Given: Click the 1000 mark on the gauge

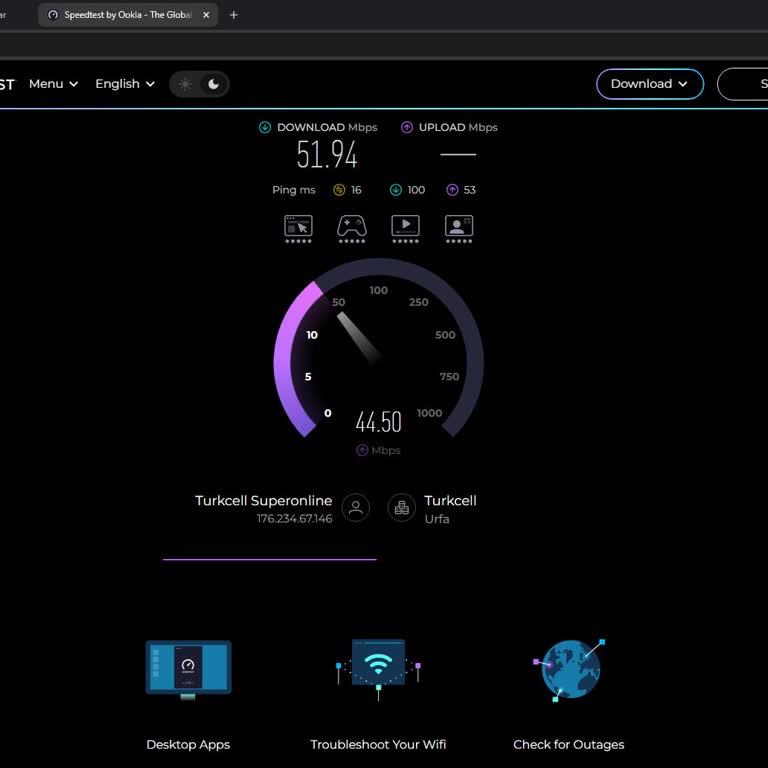Looking at the screenshot, I should click(430, 413).
